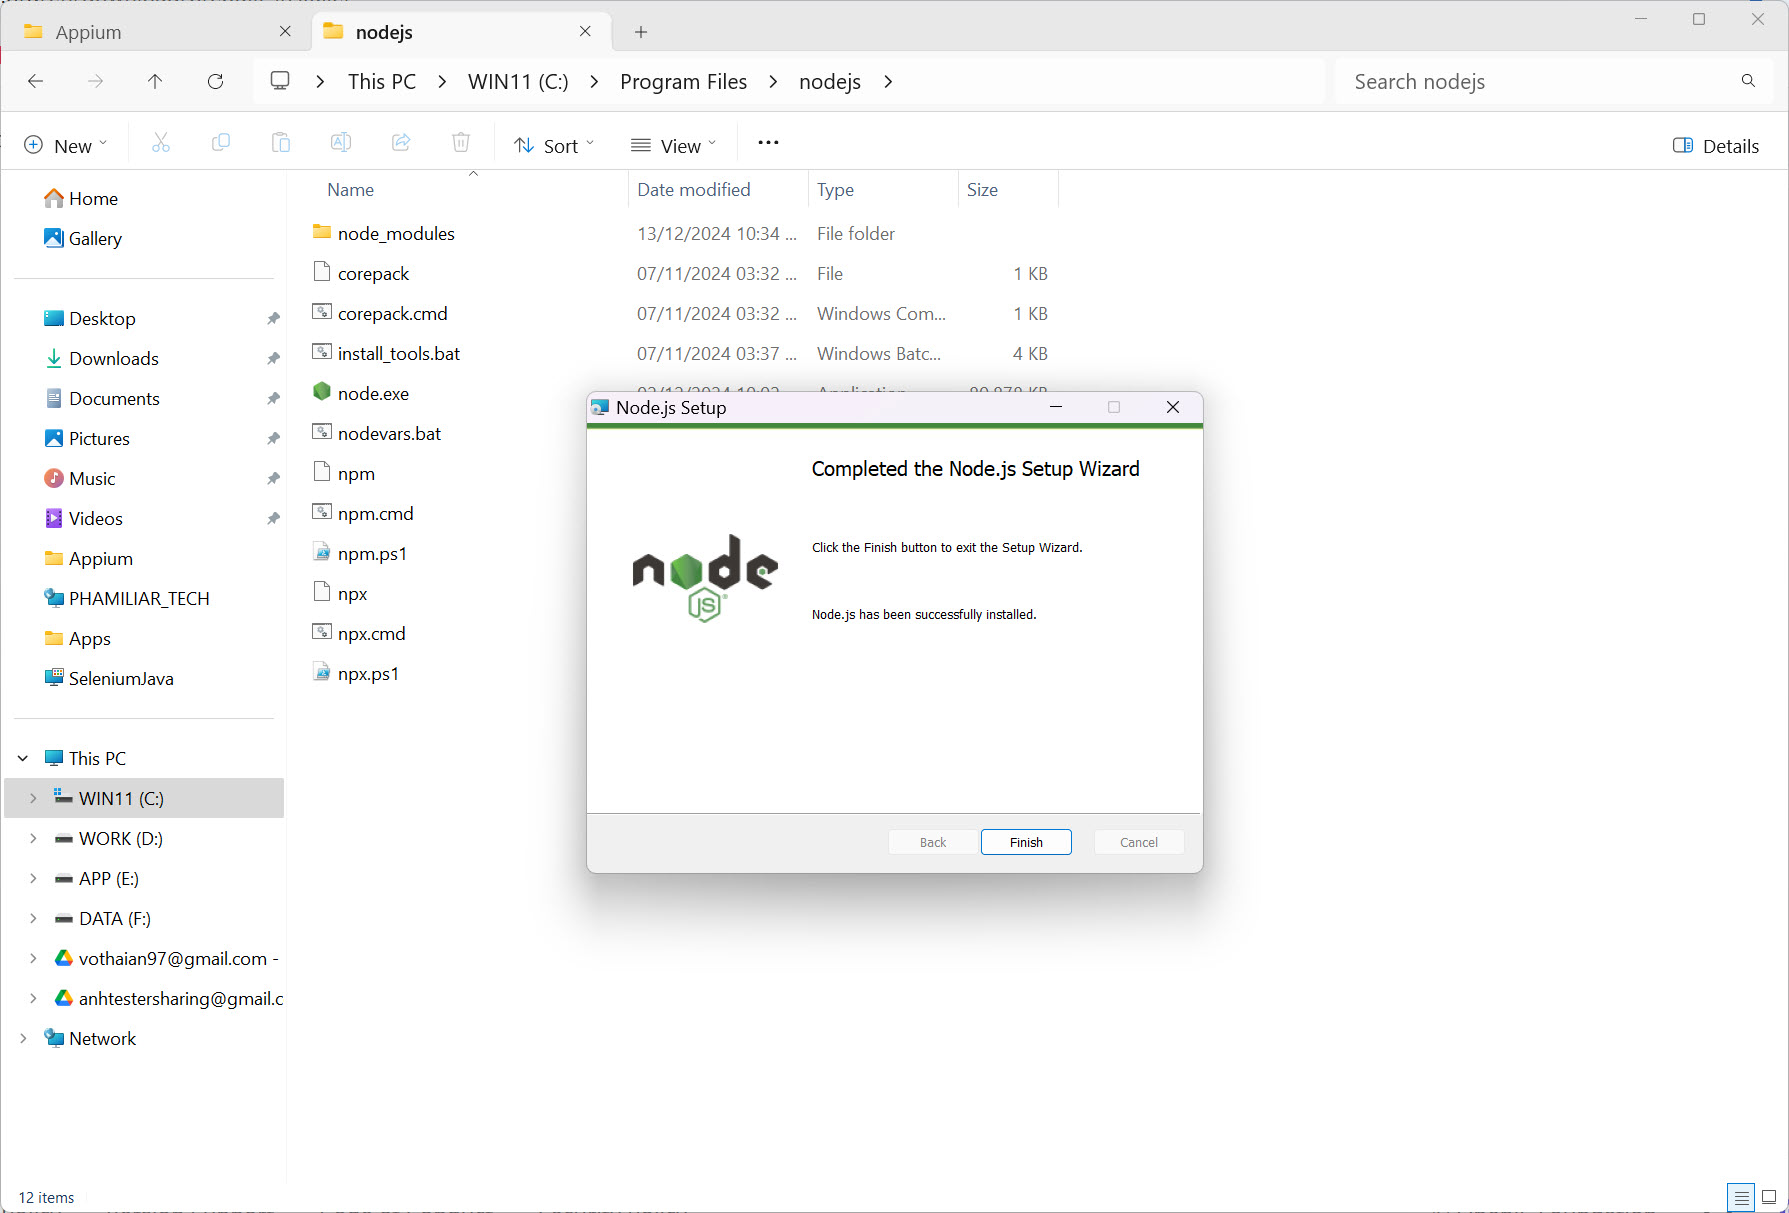Open Downloads quick access item
This screenshot has width=1789, height=1213.
tap(114, 359)
